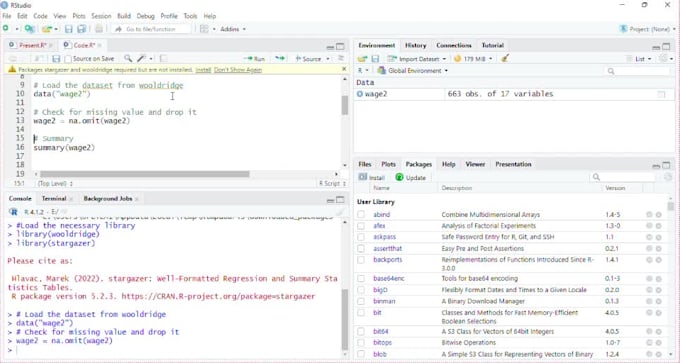Image resolution: width=680 pixels, height=363 pixels.
Task: Open the Import Dataset dropdown
Action: [x=417, y=59]
